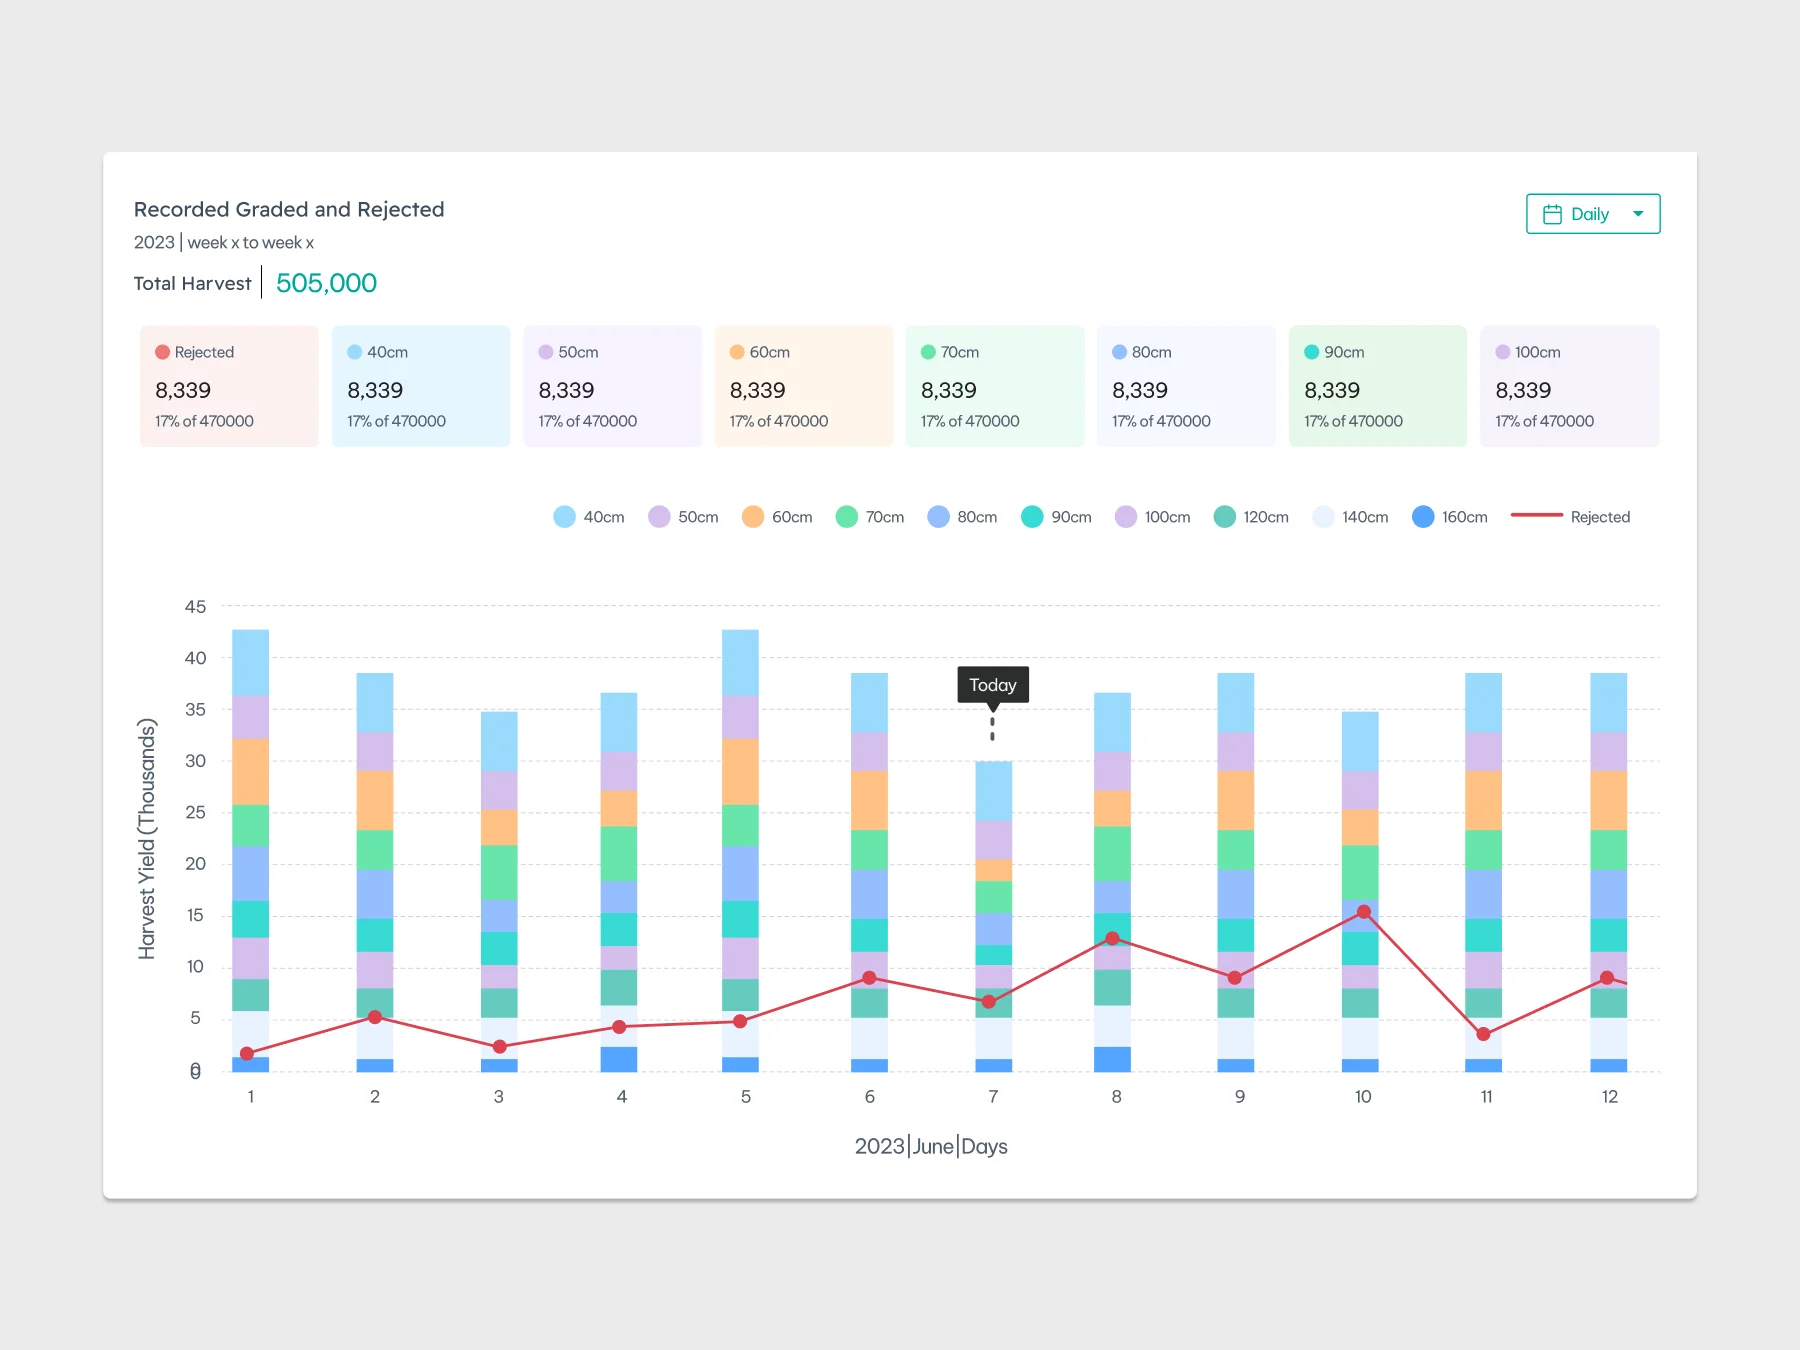Toggle 120cm series in chart legend
The image size is (1800, 1350).
(x=1251, y=517)
